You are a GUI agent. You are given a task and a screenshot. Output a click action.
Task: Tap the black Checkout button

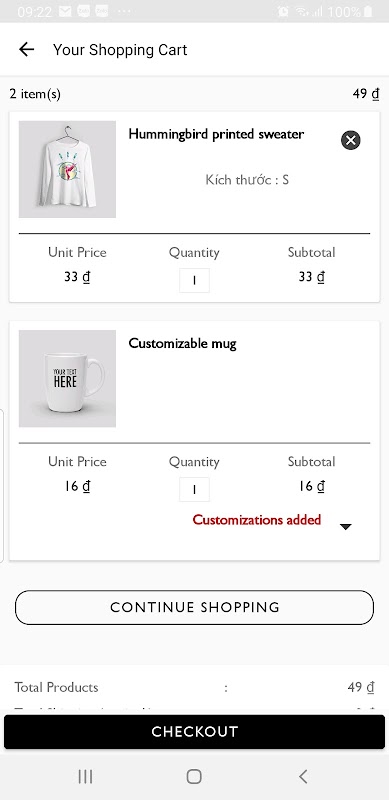[x=194, y=732]
